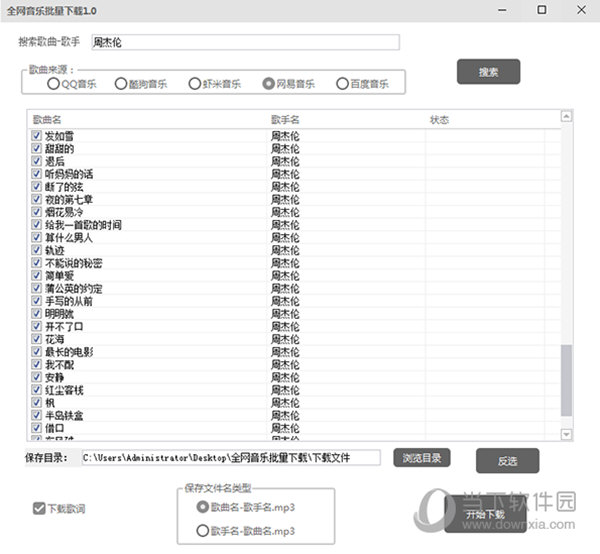The height and width of the screenshot is (554, 600).
Task: Uncheck the song 甜甜的
Action: [x=36, y=148]
